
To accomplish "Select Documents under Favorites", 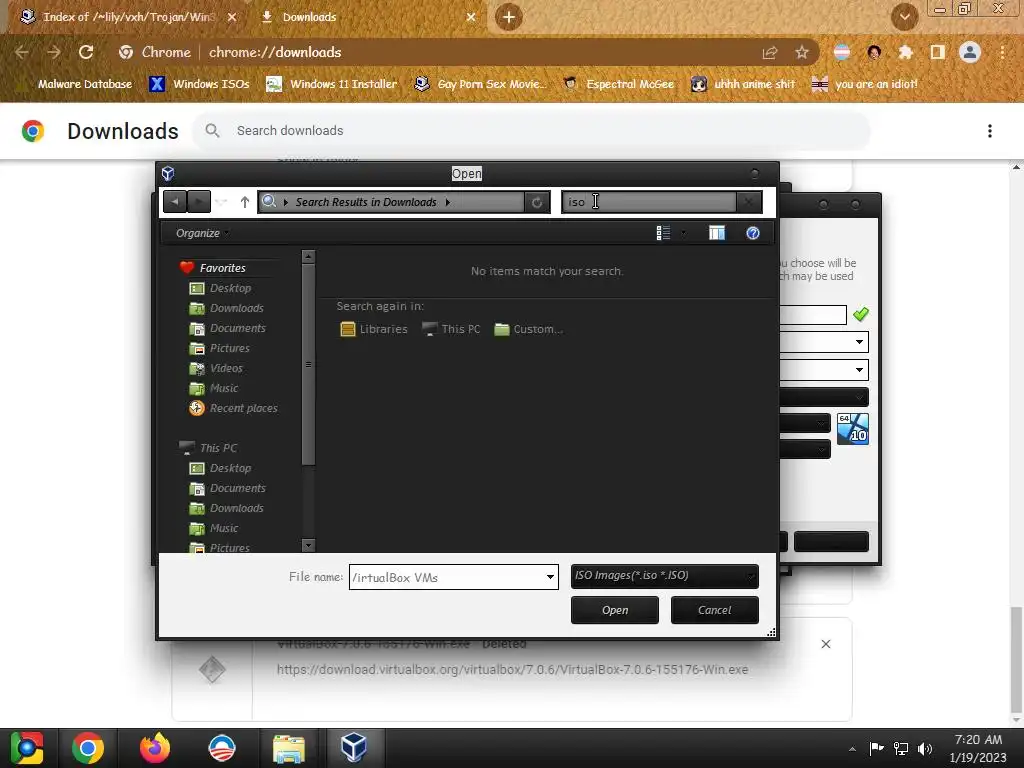I will 228,328.
